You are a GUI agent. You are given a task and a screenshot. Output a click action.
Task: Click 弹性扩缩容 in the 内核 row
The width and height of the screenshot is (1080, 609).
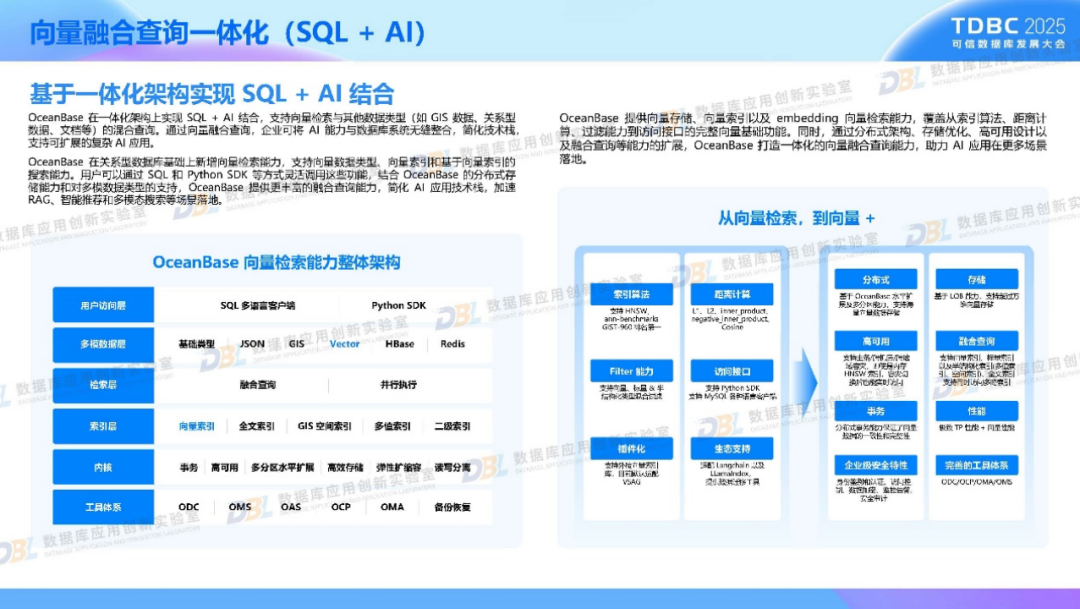tap(399, 467)
